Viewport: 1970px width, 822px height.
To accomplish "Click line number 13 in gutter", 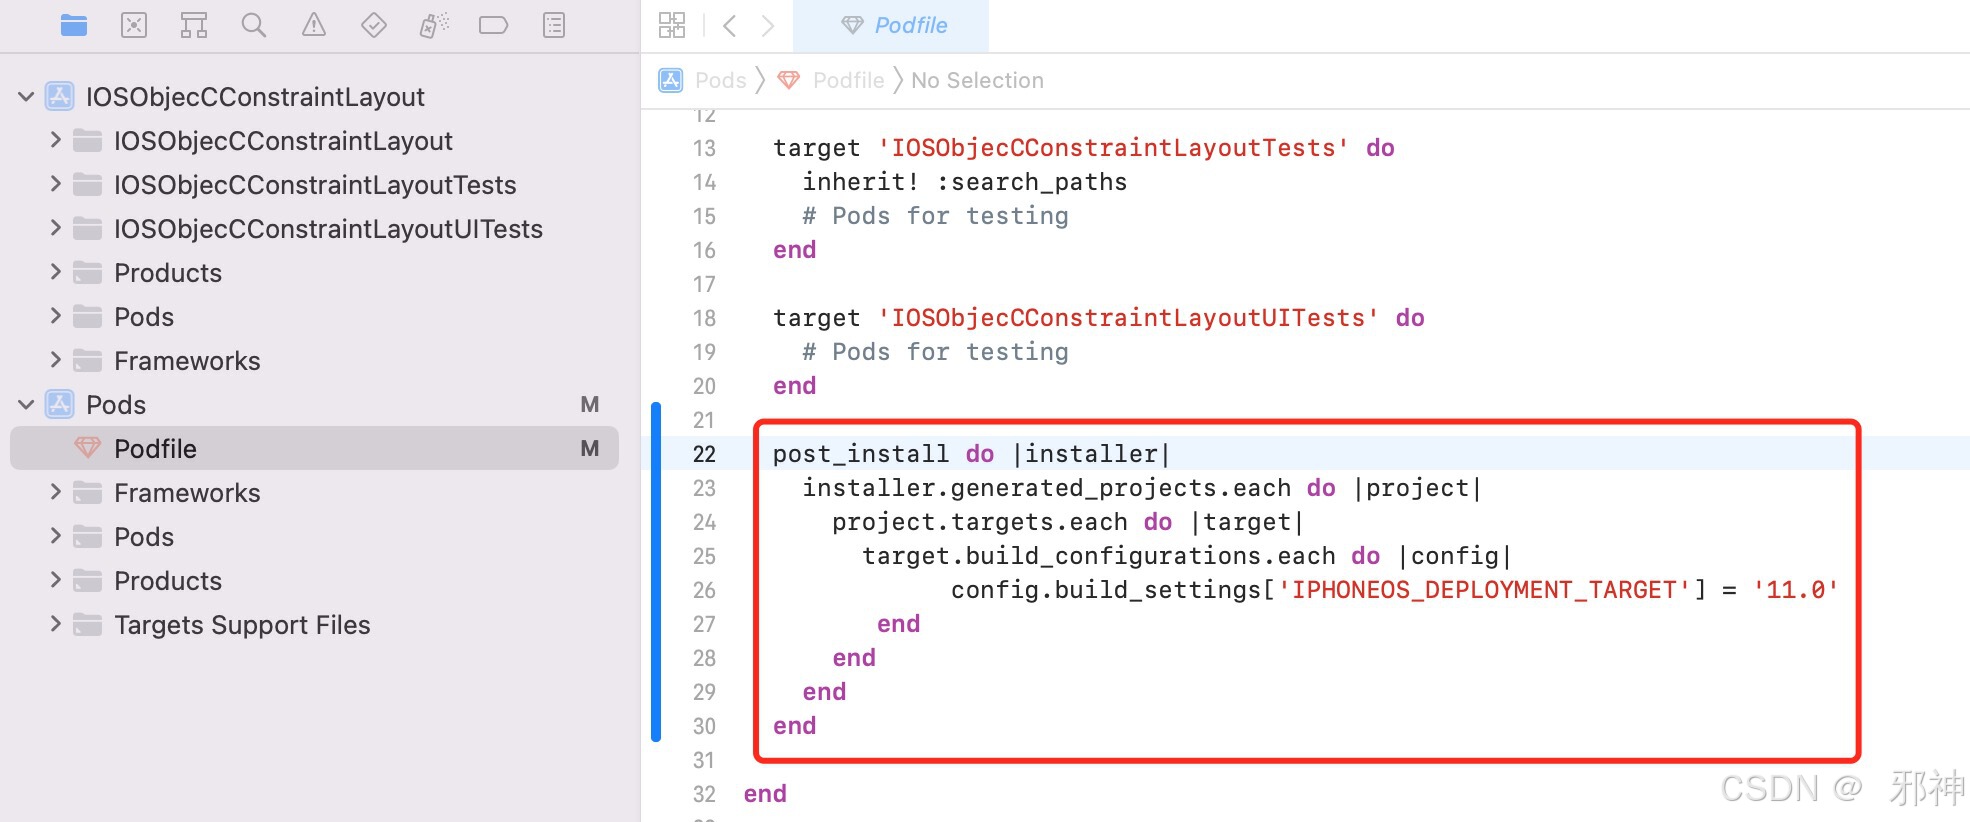I will (704, 148).
